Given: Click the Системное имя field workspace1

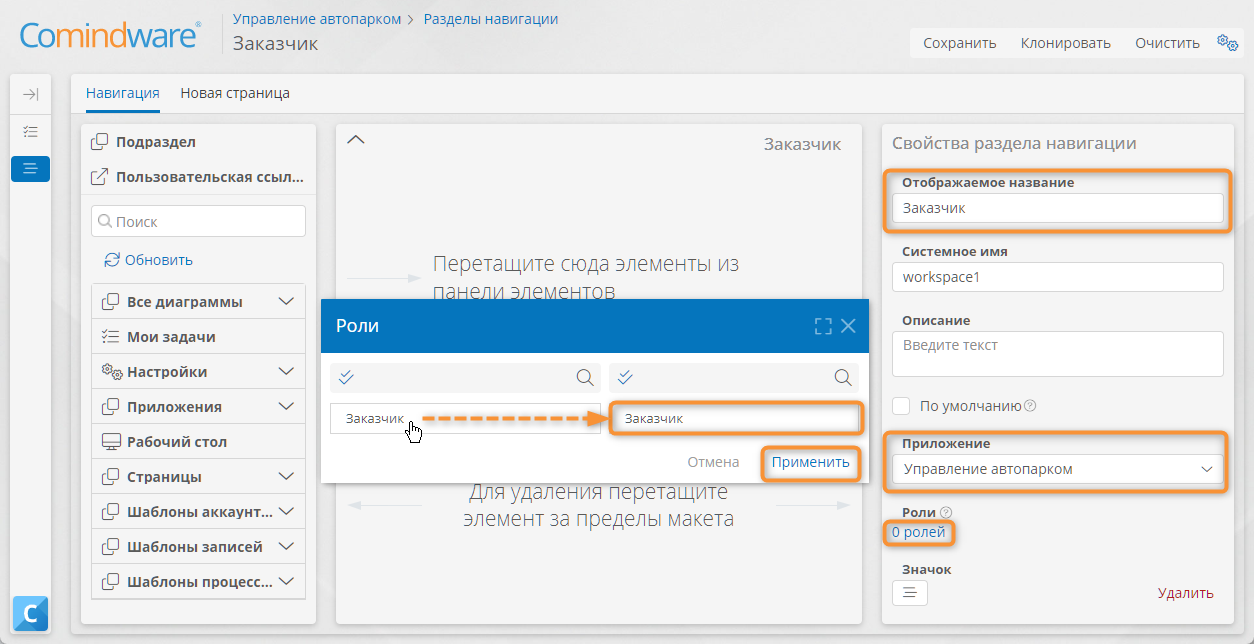Looking at the screenshot, I should (x=1058, y=277).
